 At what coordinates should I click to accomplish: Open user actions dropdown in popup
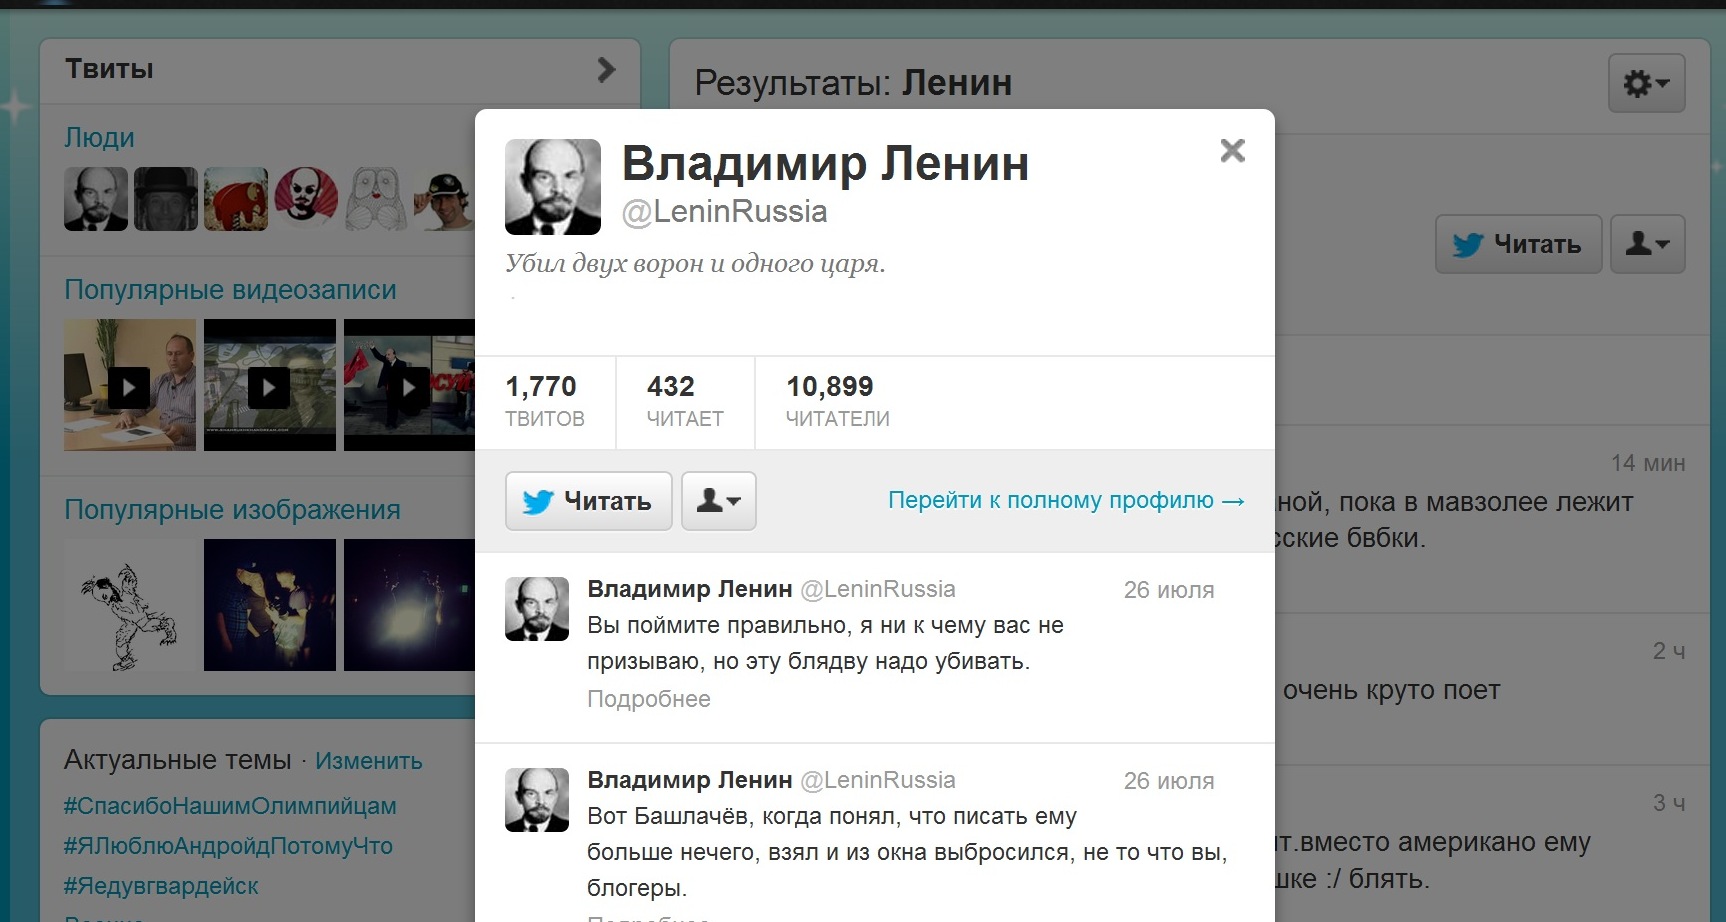719,501
